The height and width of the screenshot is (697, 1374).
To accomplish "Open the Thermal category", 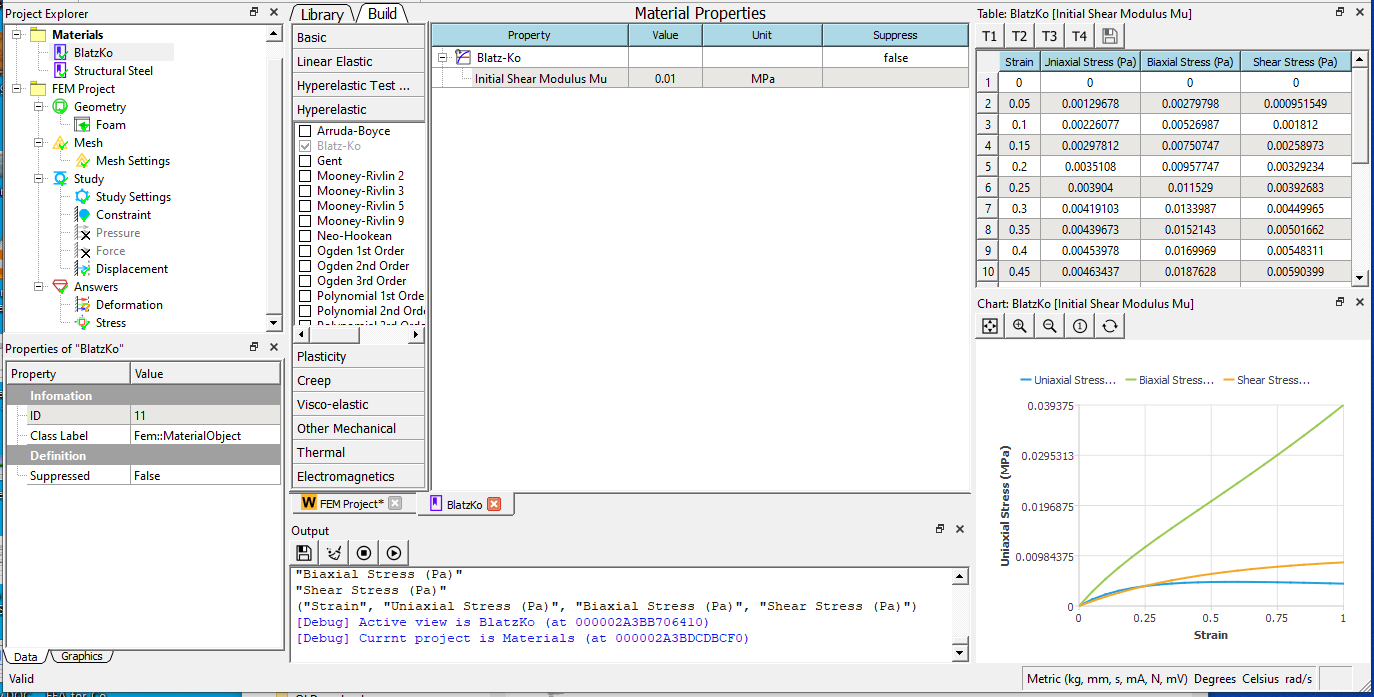I will coord(359,453).
